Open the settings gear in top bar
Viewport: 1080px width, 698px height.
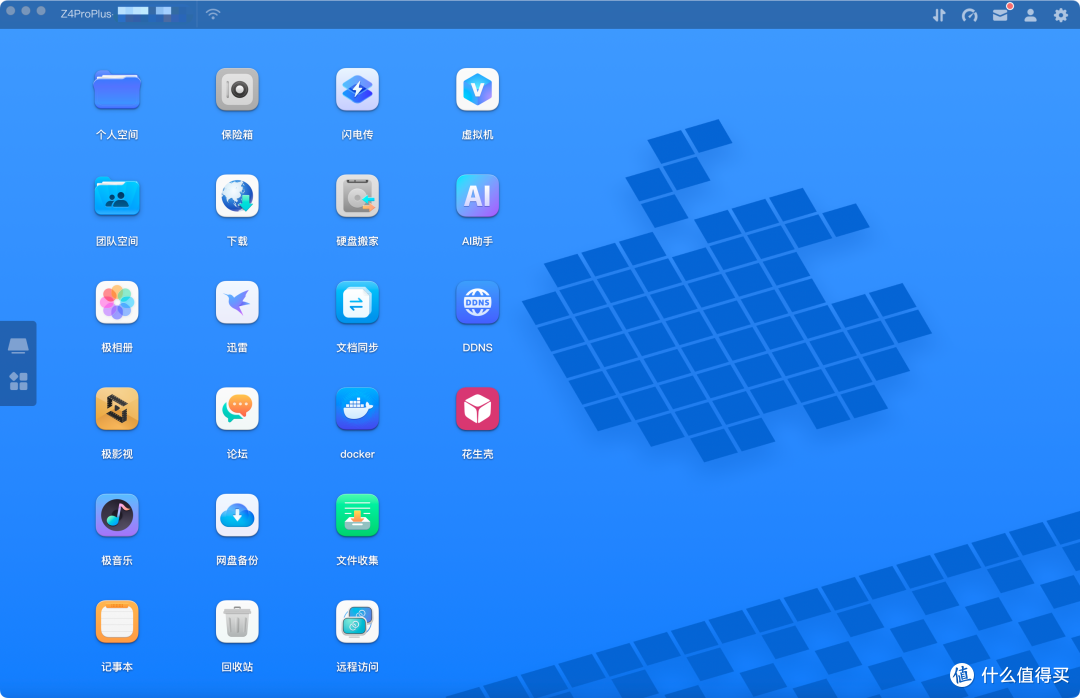[1061, 15]
